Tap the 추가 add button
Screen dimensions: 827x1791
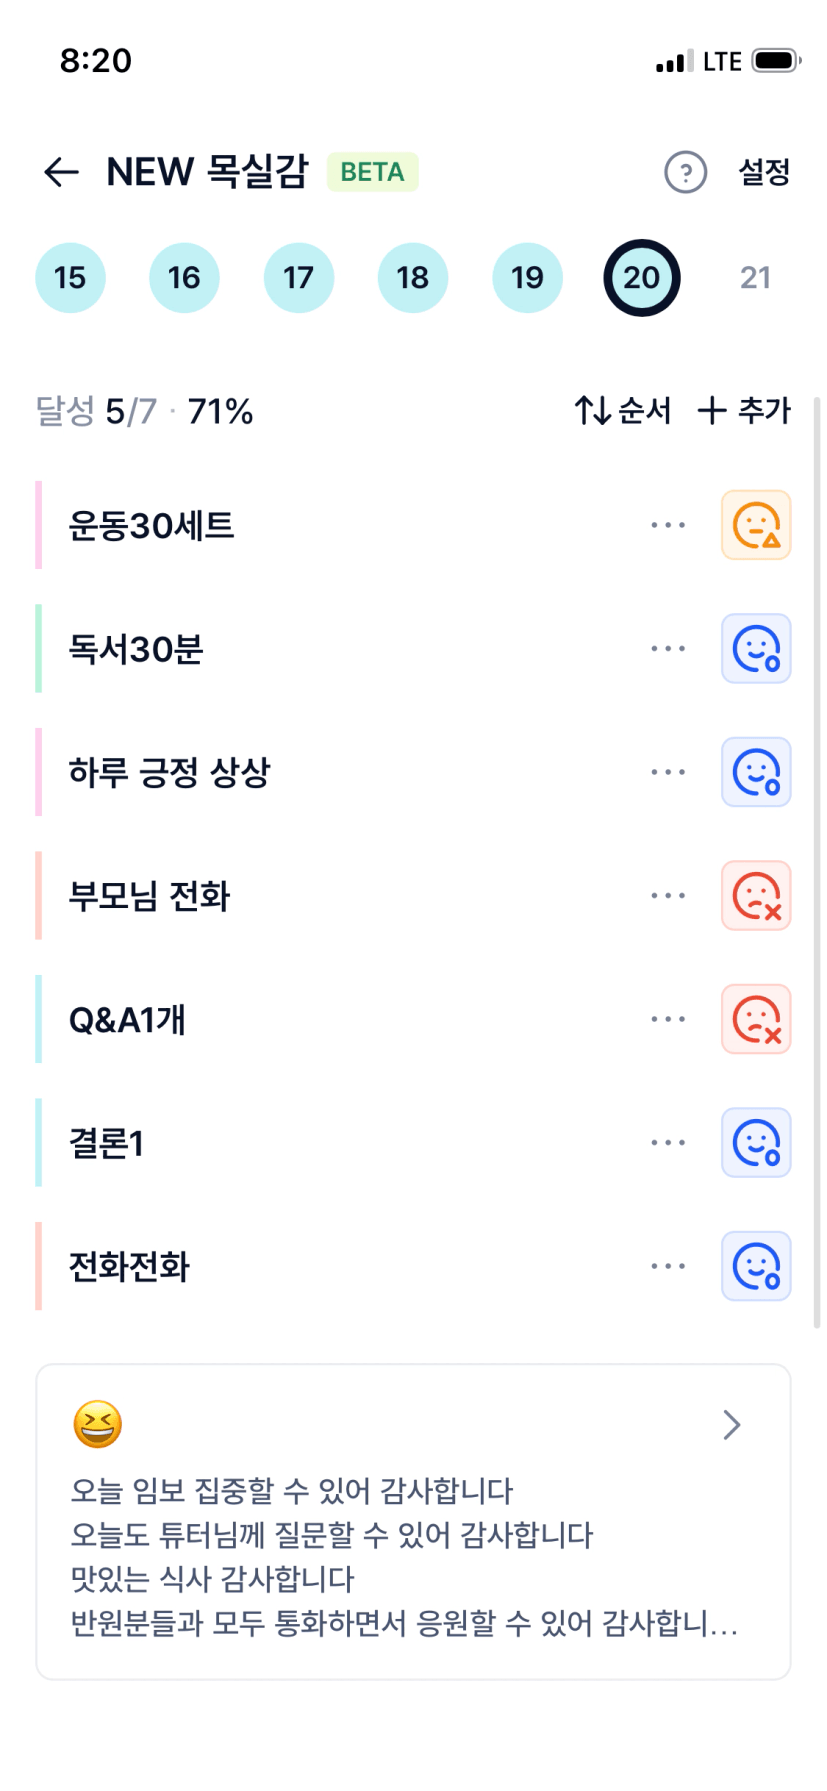[x=744, y=410]
